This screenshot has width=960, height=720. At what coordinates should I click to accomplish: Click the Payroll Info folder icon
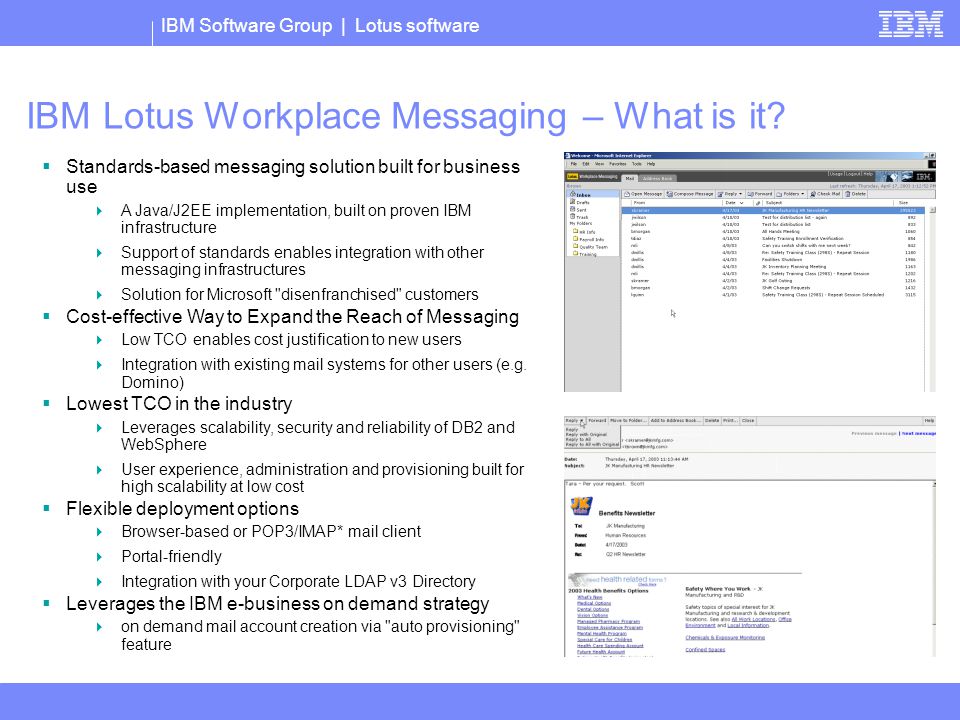pyautogui.click(x=576, y=239)
